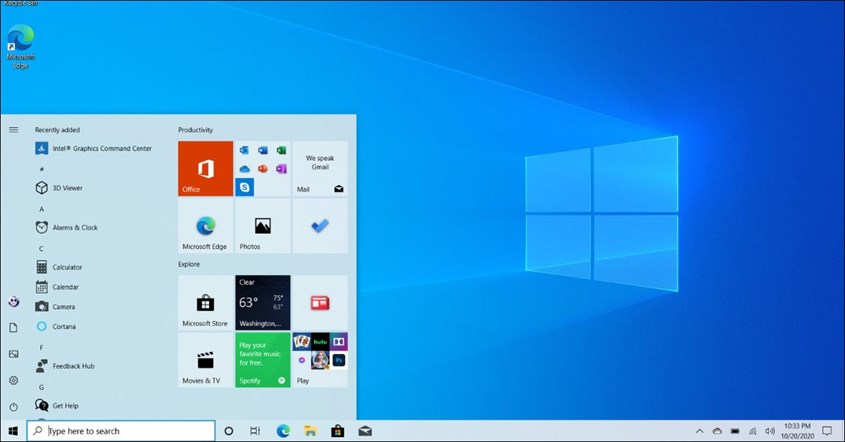
Task: Open the Action Center notifications icon
Action: click(x=827, y=431)
